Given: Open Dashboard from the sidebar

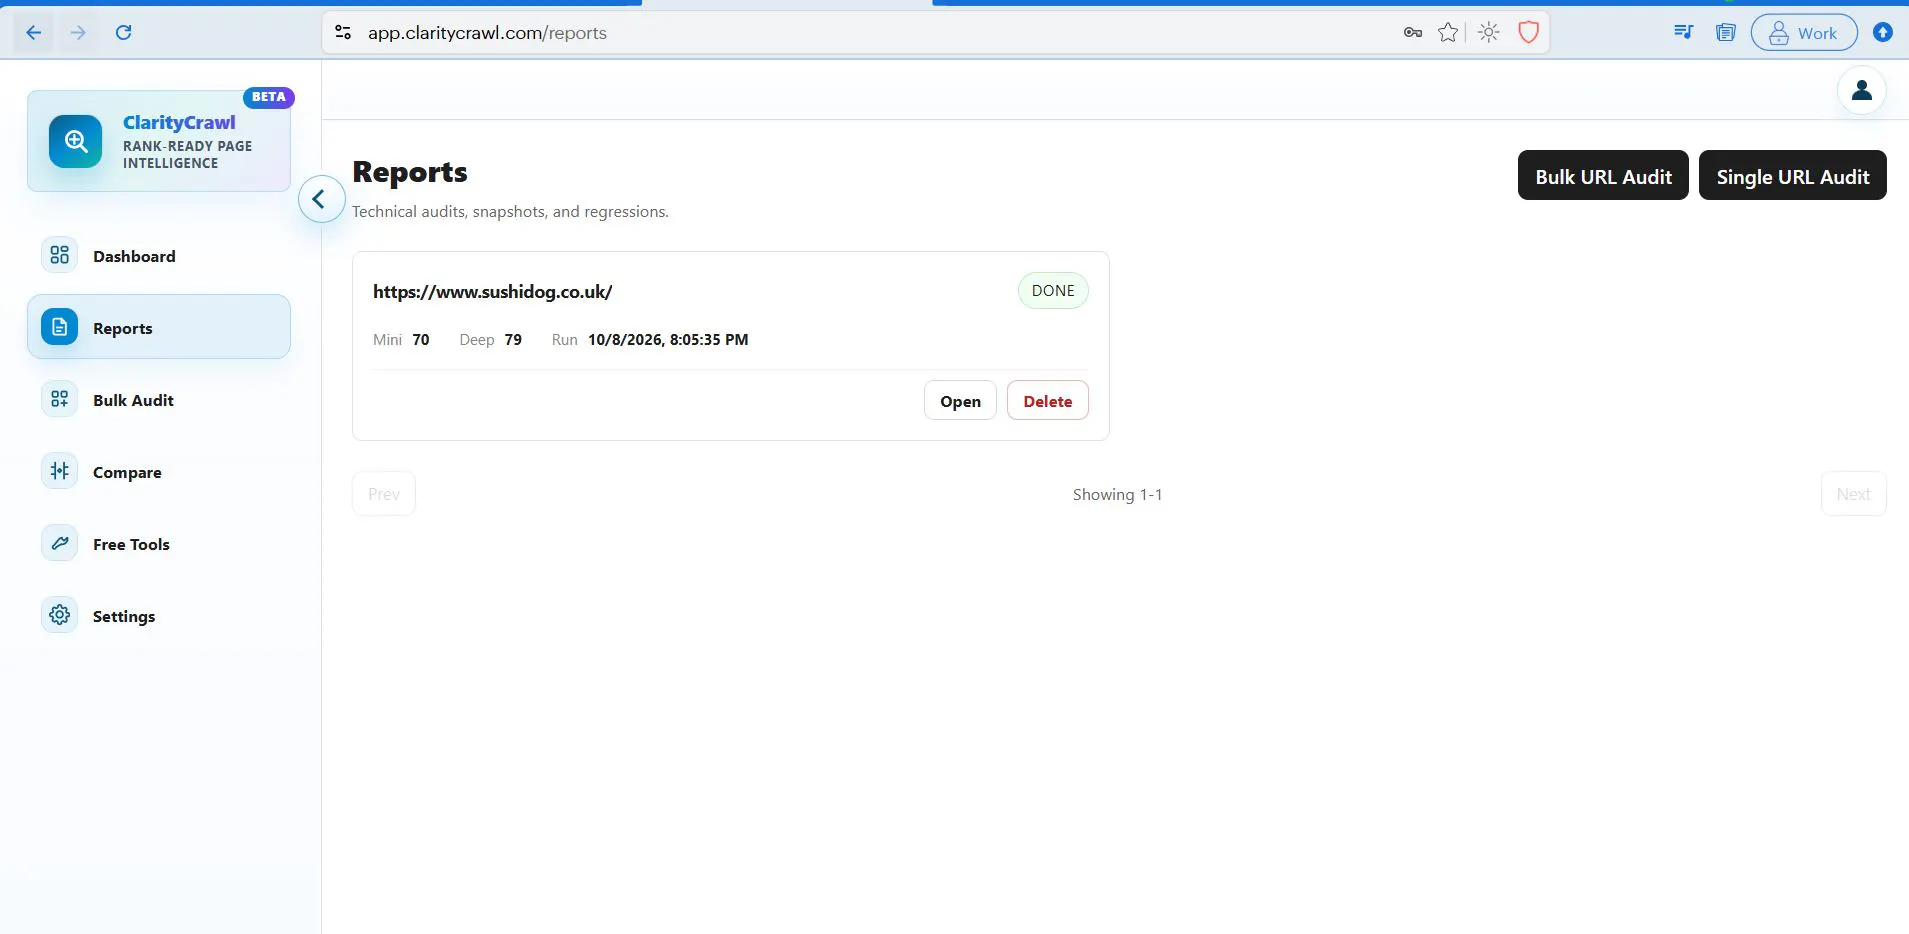Looking at the screenshot, I should (159, 256).
